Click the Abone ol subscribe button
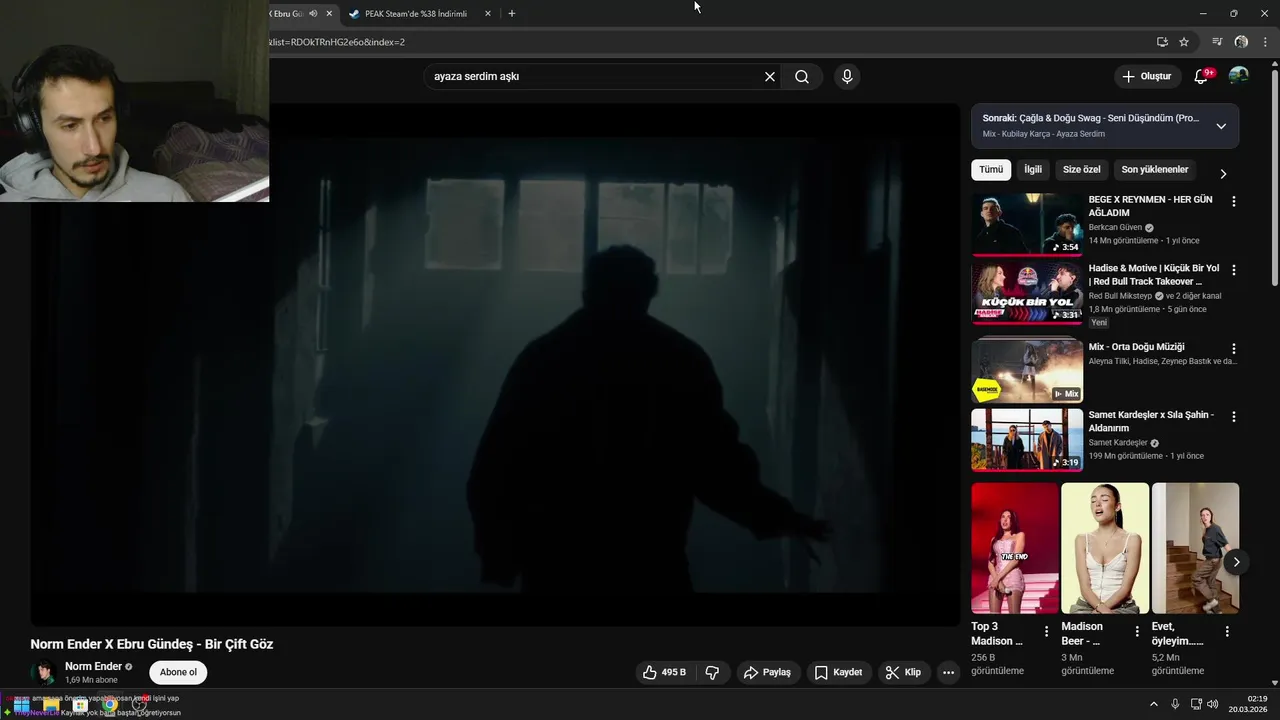 pos(178,672)
